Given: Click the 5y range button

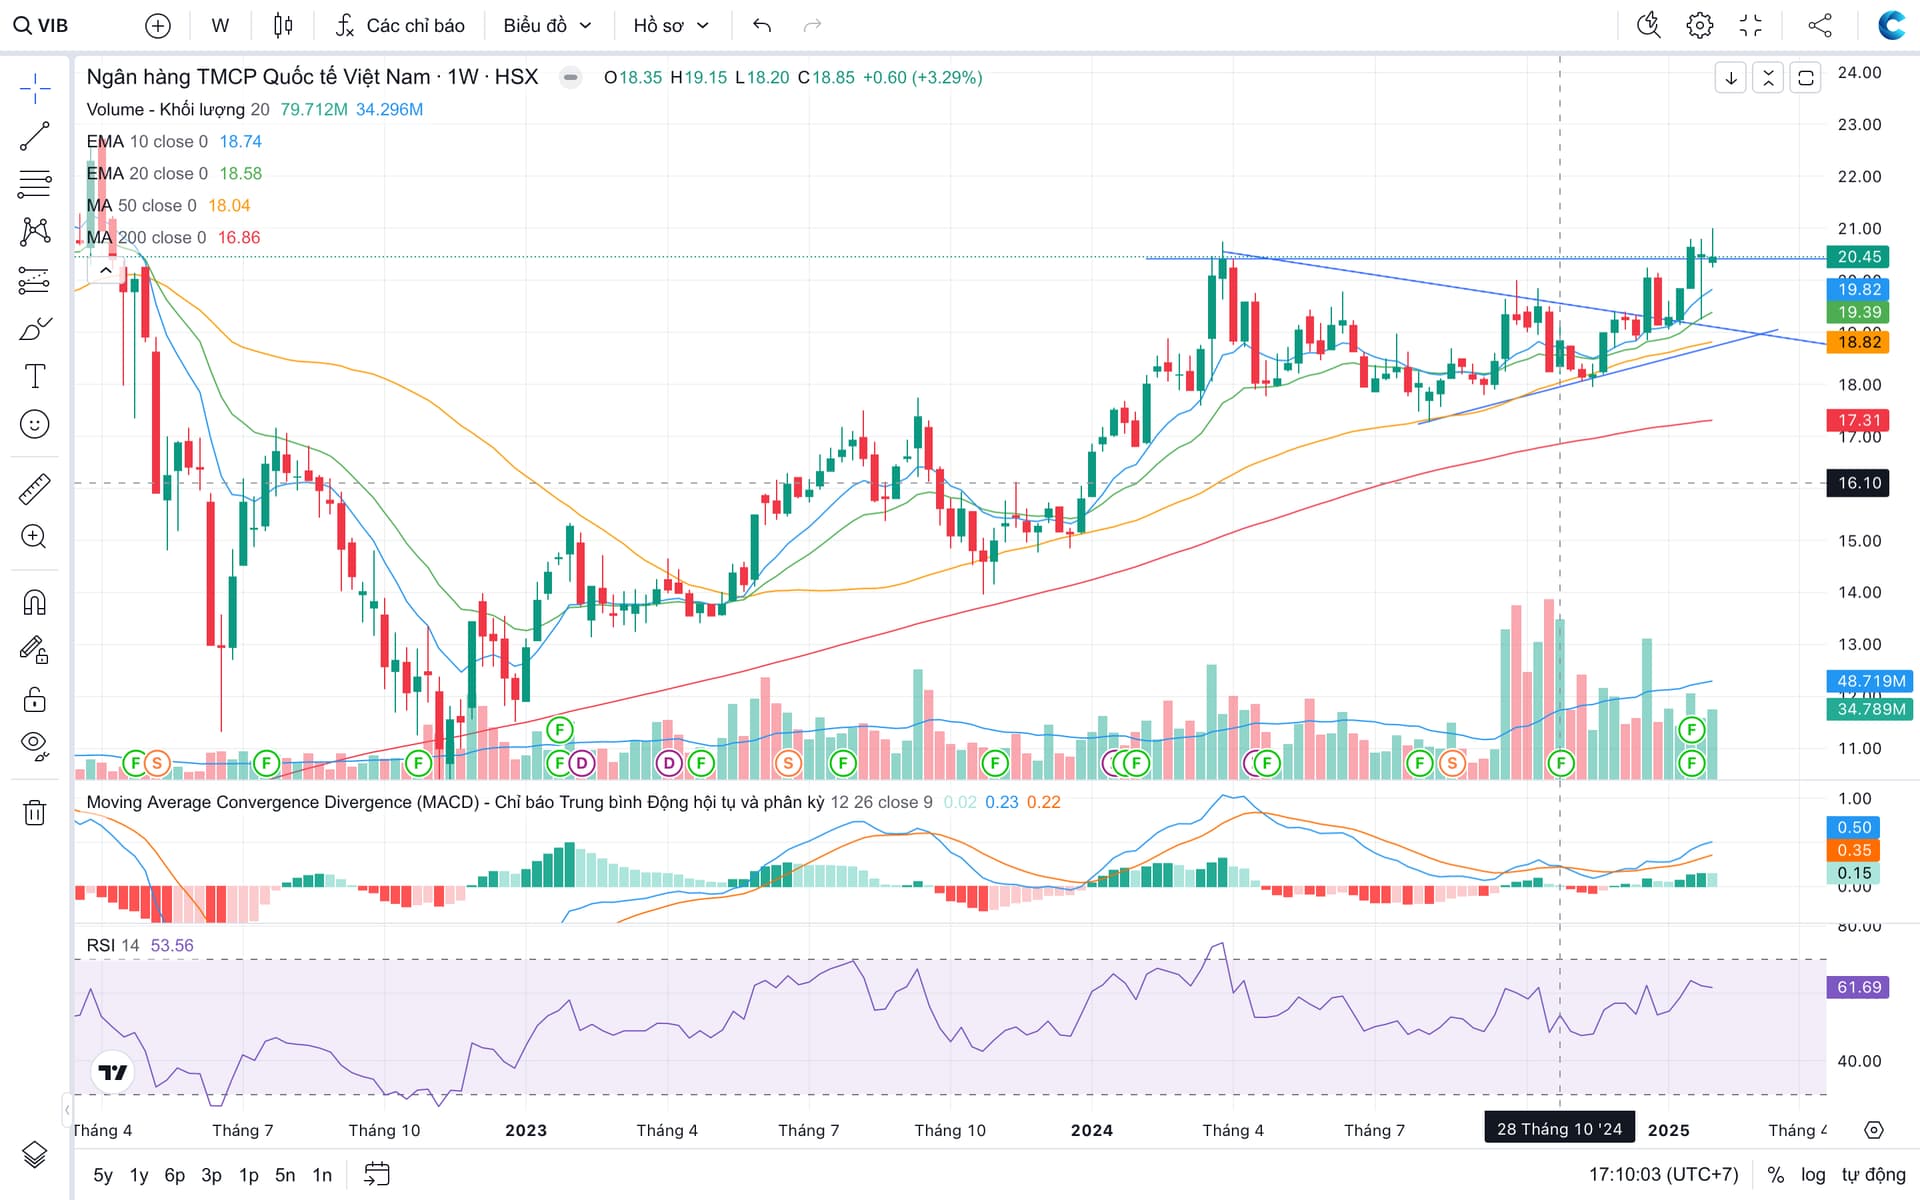Looking at the screenshot, I should 103,1175.
